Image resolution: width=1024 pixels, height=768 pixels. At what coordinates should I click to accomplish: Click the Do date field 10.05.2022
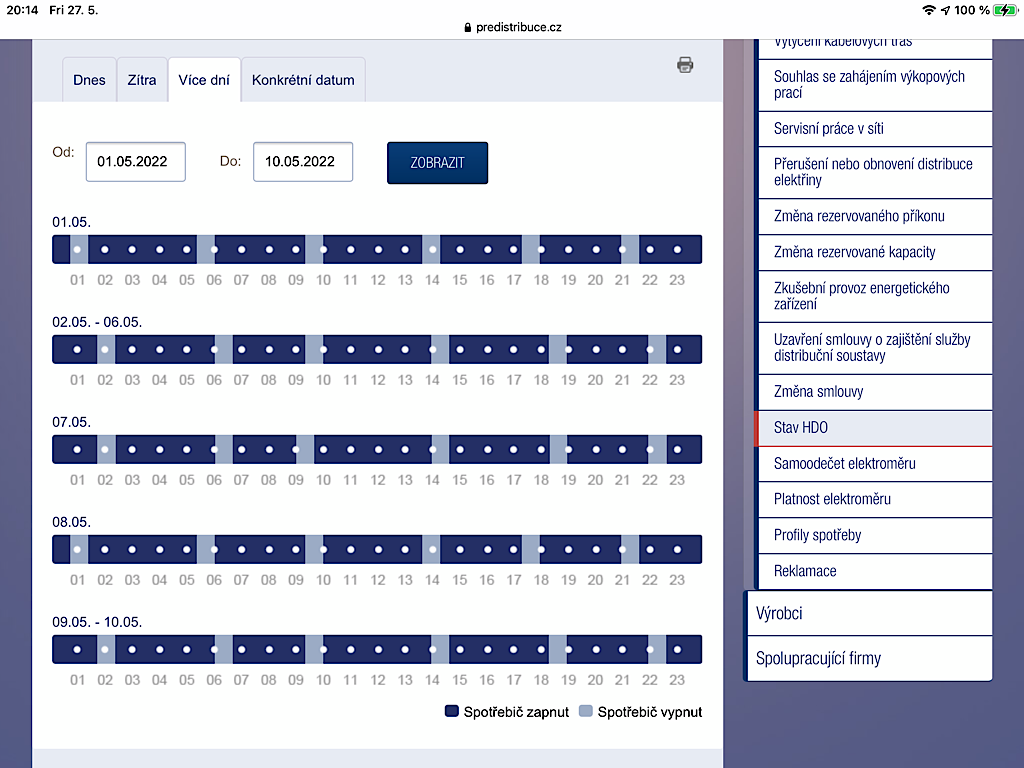(303, 161)
